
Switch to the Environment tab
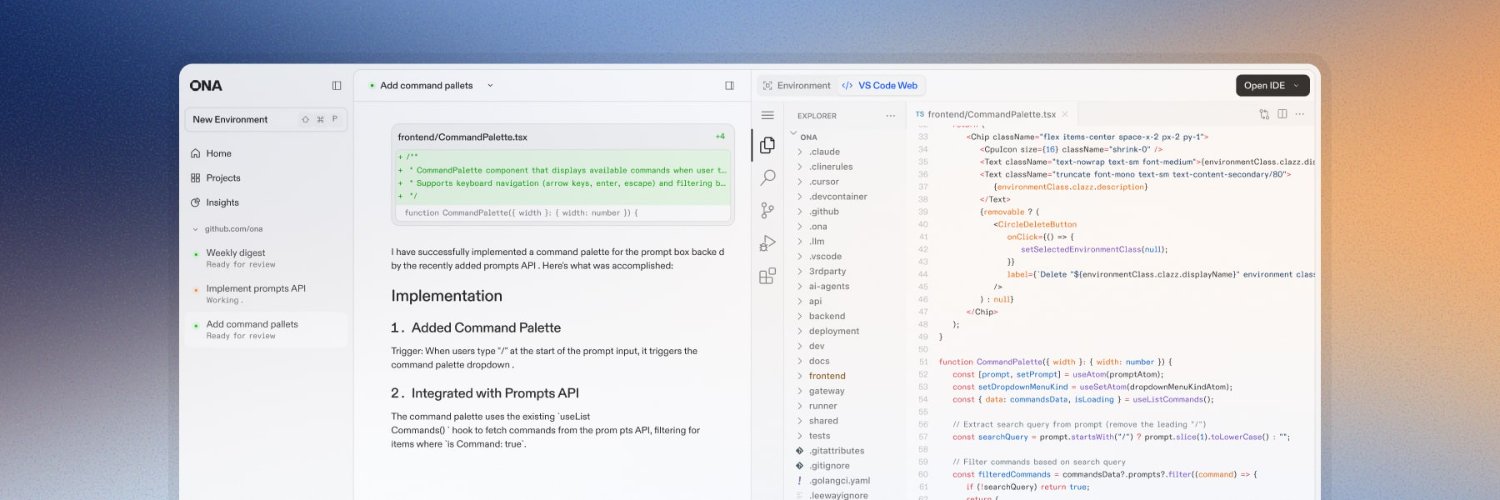point(796,86)
